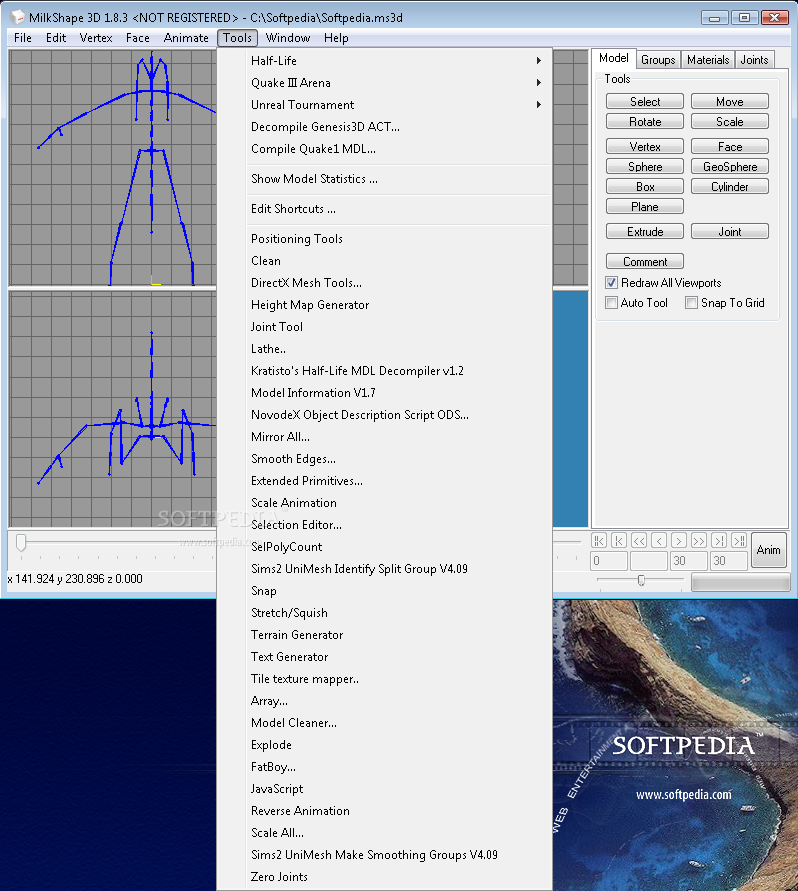The width and height of the screenshot is (798, 891).
Task: Expand the Quake III Arena submenu arrow
Action: [x=538, y=82]
